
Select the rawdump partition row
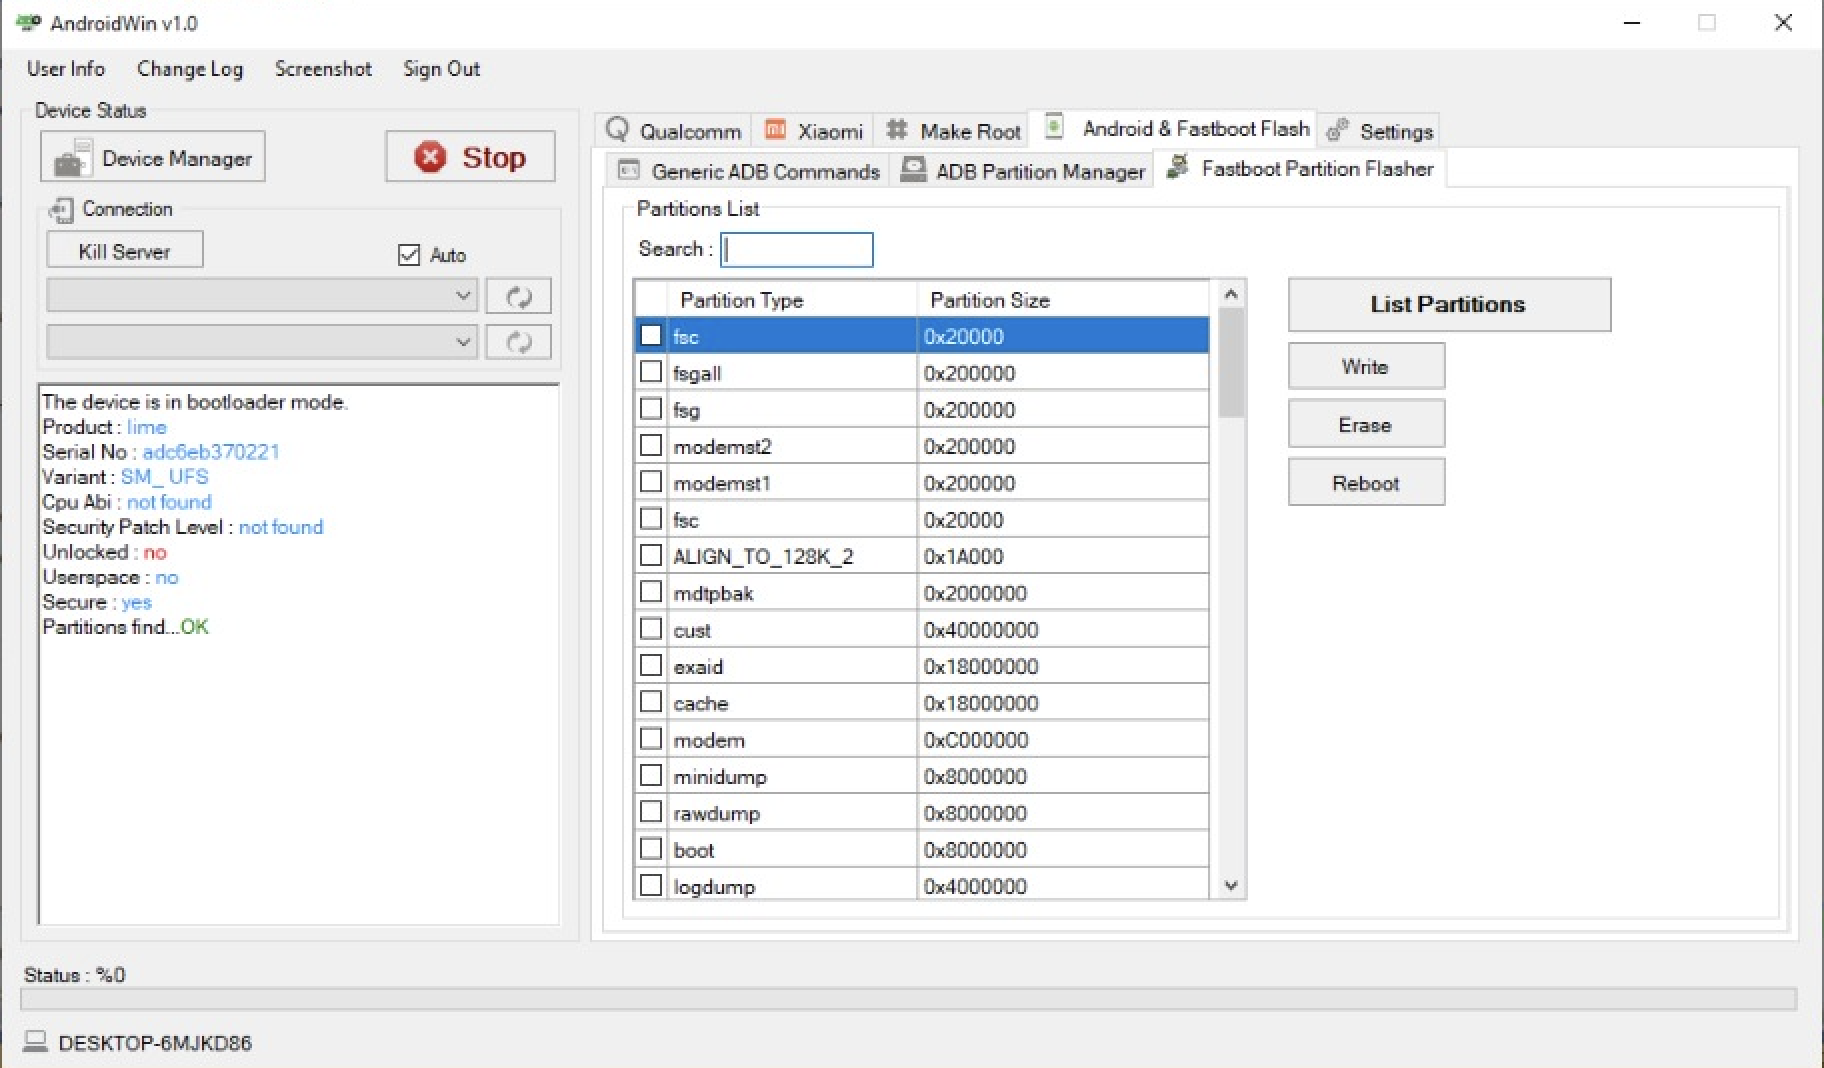[x=922, y=813]
